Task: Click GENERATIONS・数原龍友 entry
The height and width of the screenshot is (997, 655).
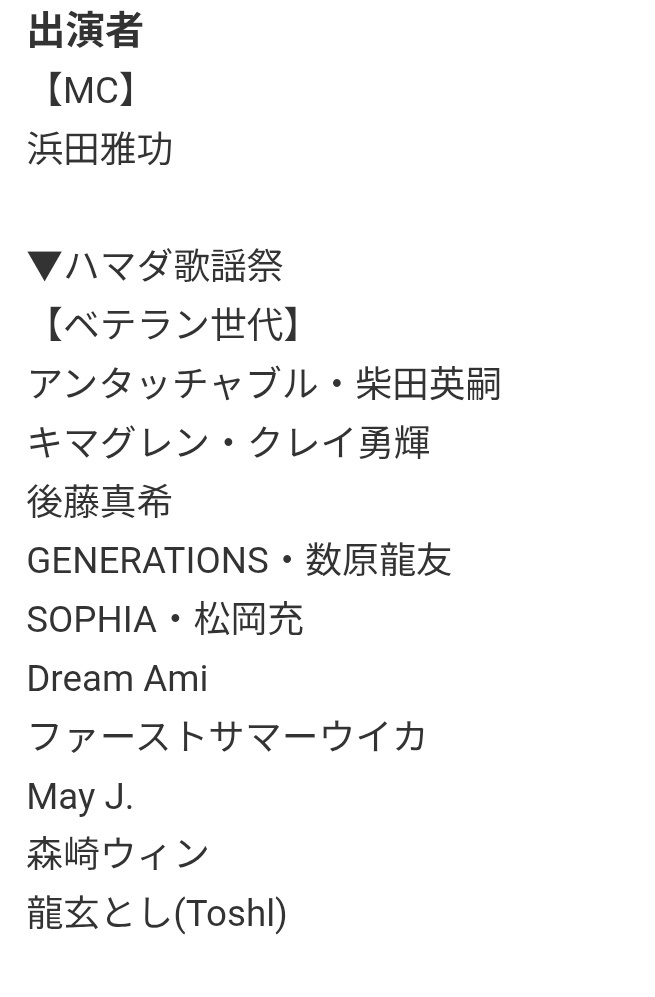Action: (x=239, y=560)
